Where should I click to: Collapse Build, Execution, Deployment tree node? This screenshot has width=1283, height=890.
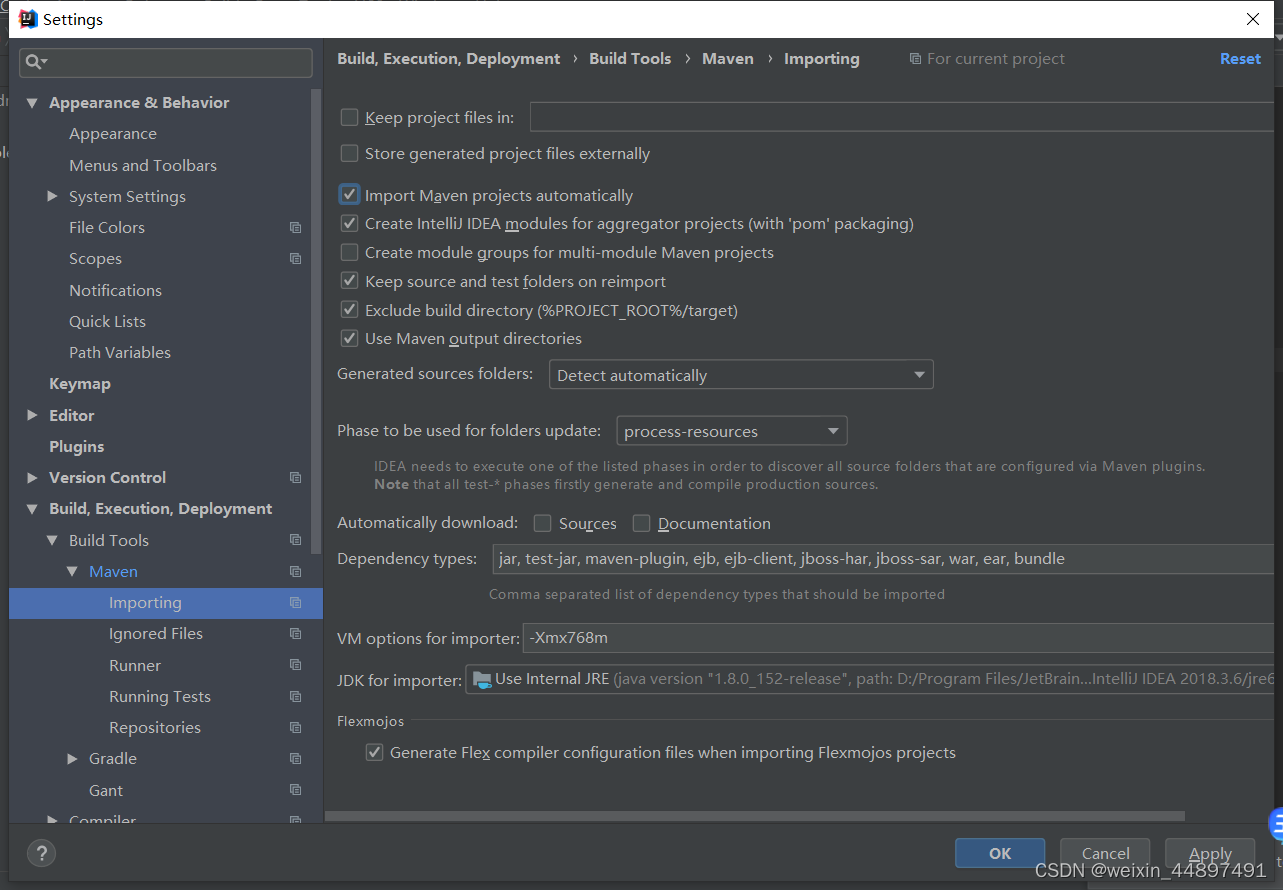click(x=33, y=509)
